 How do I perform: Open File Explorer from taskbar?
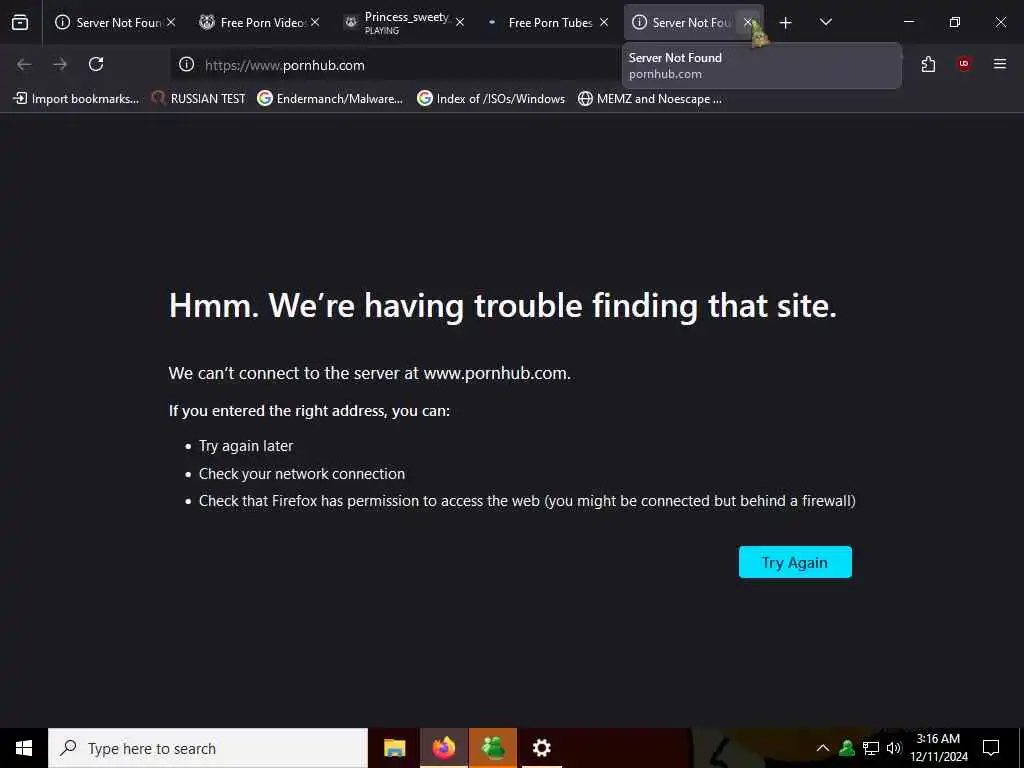click(394, 748)
